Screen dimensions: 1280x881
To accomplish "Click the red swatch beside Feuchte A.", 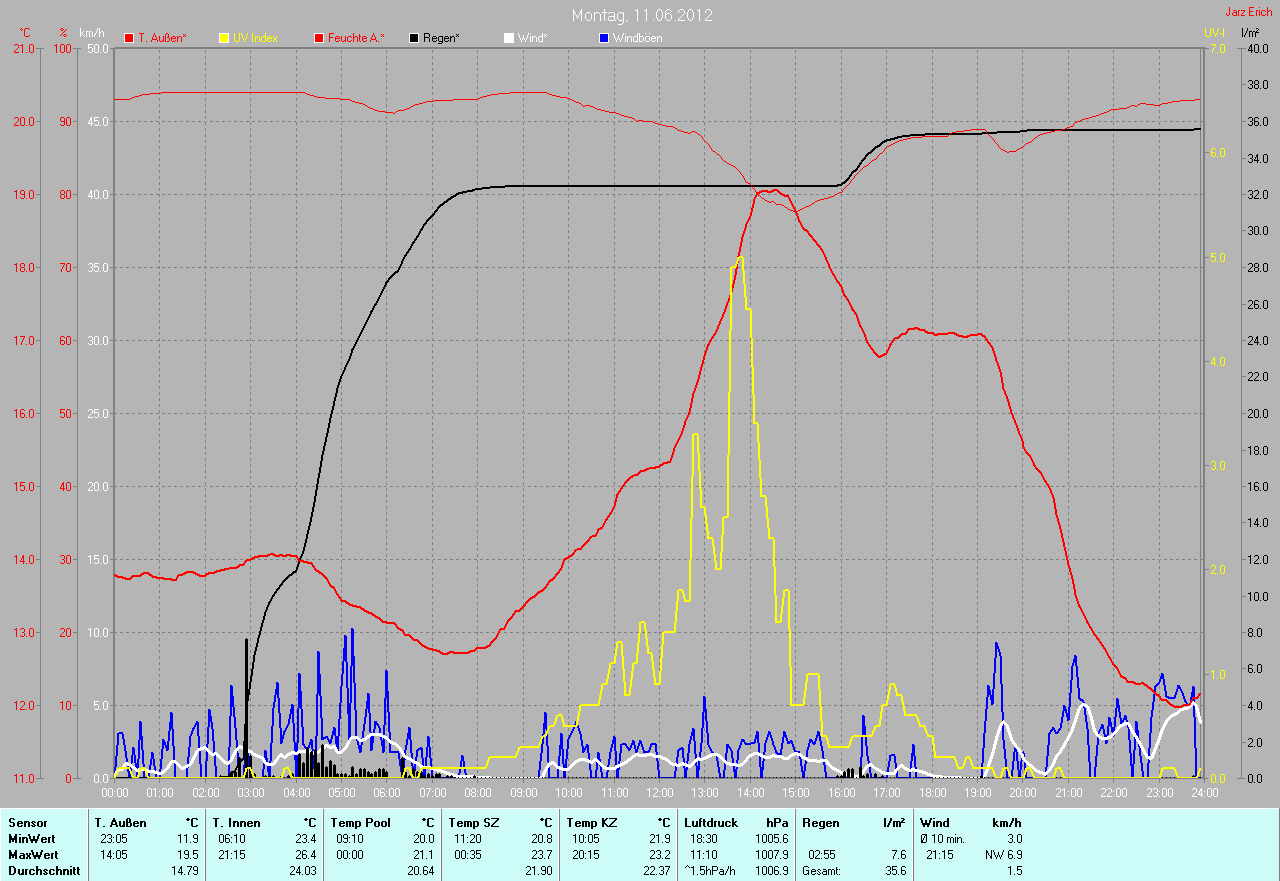I will 320,38.
